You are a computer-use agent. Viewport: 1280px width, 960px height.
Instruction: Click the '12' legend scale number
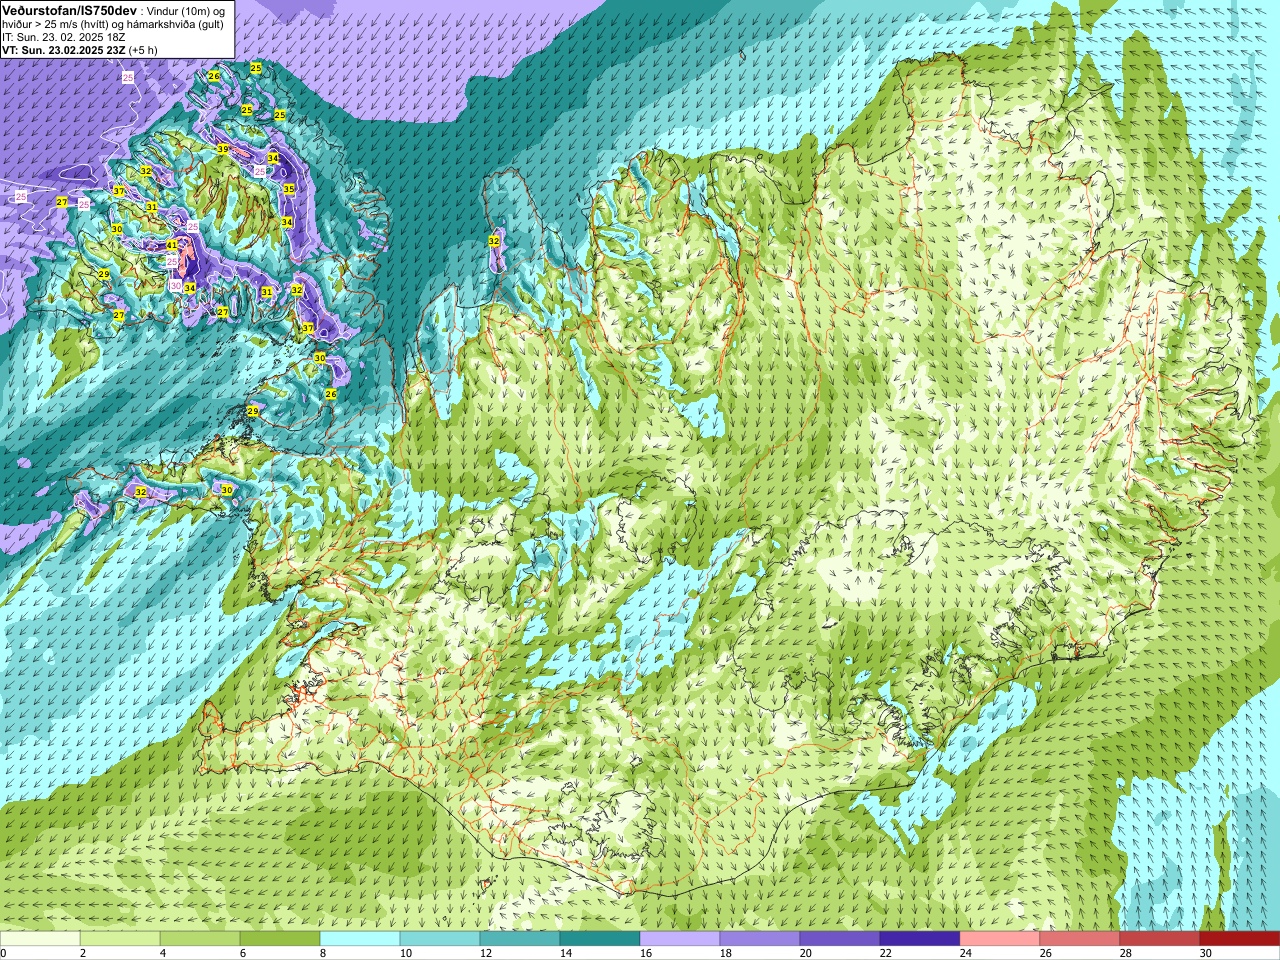[486, 953]
